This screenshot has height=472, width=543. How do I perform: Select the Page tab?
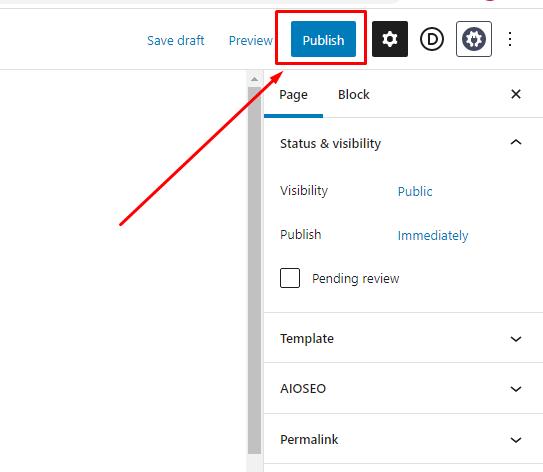[293, 95]
